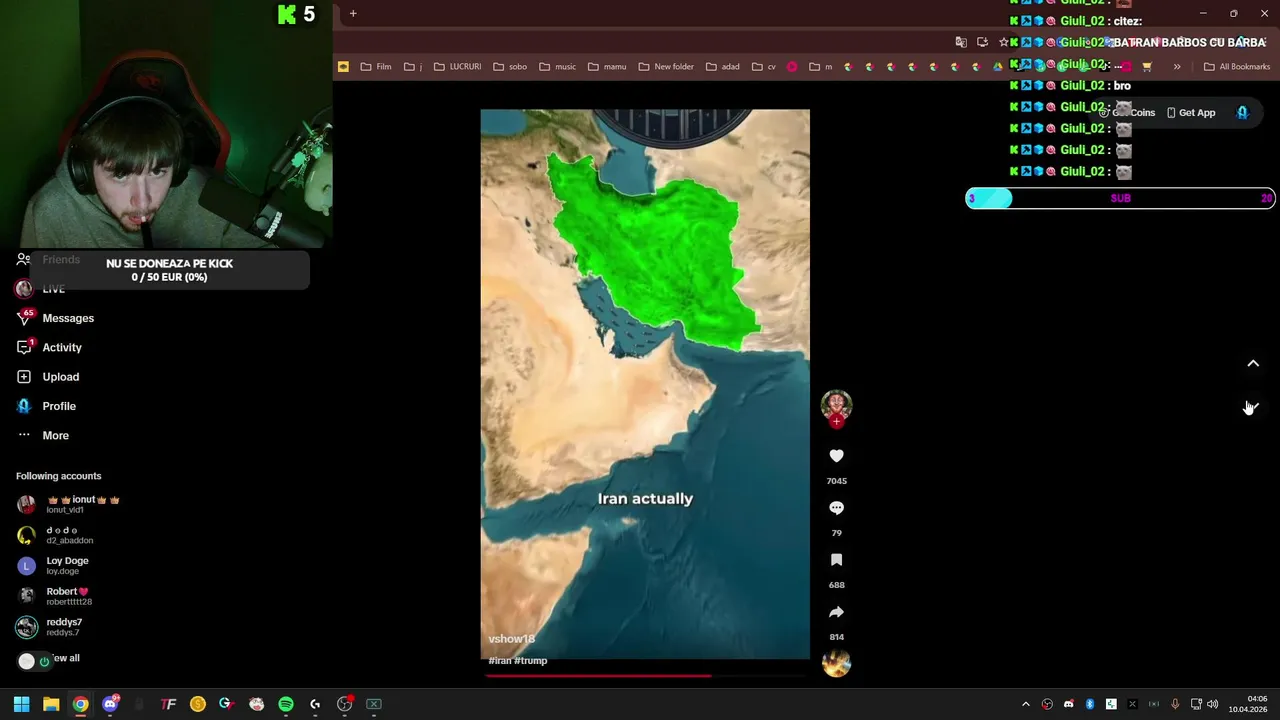
Task: Bookmark the video with 688 saves
Action: coord(836,560)
